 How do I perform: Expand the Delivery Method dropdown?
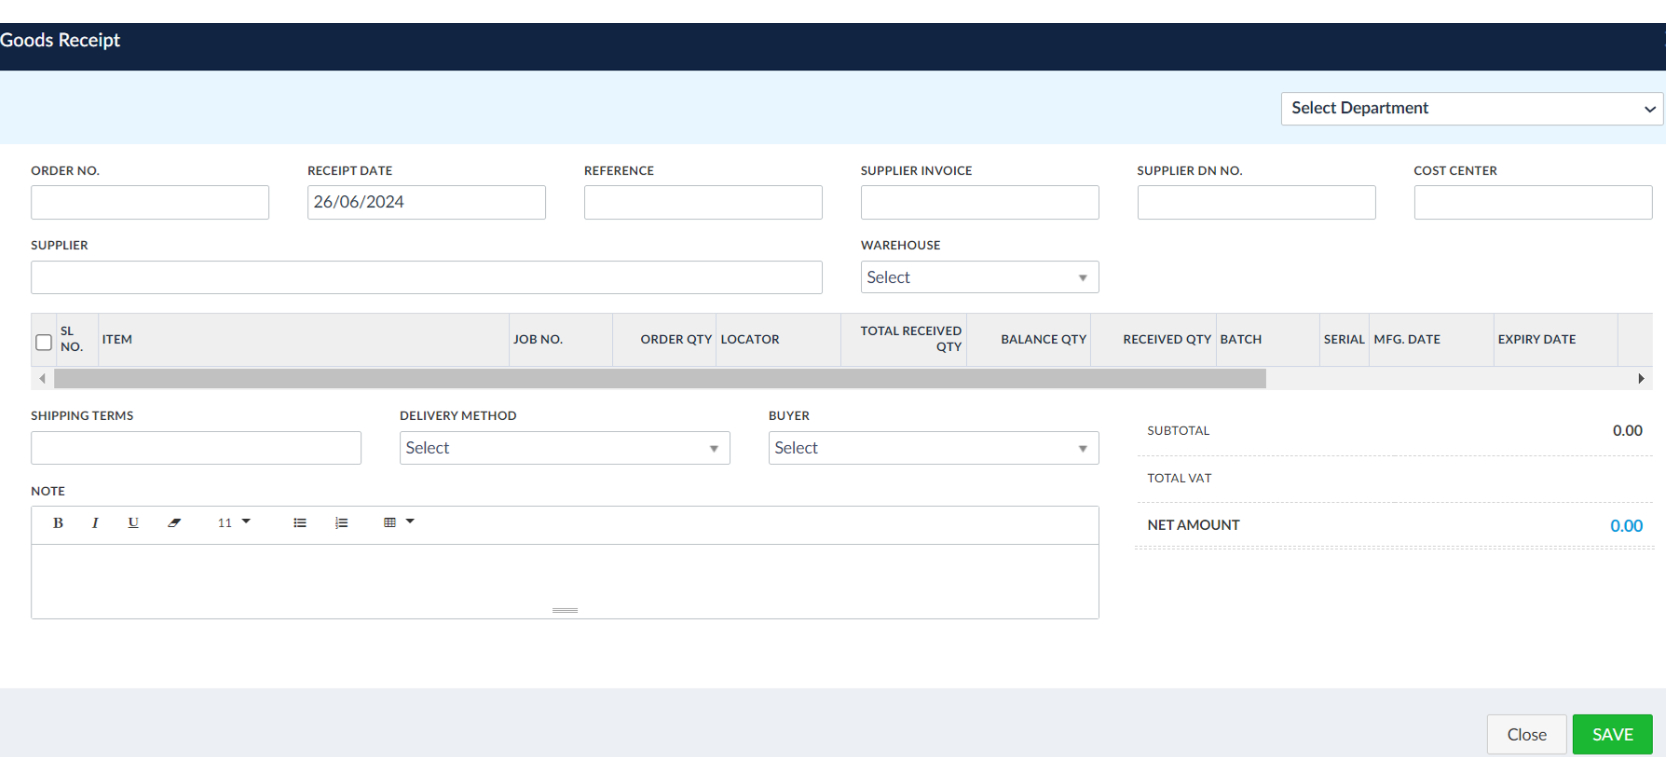tap(564, 448)
